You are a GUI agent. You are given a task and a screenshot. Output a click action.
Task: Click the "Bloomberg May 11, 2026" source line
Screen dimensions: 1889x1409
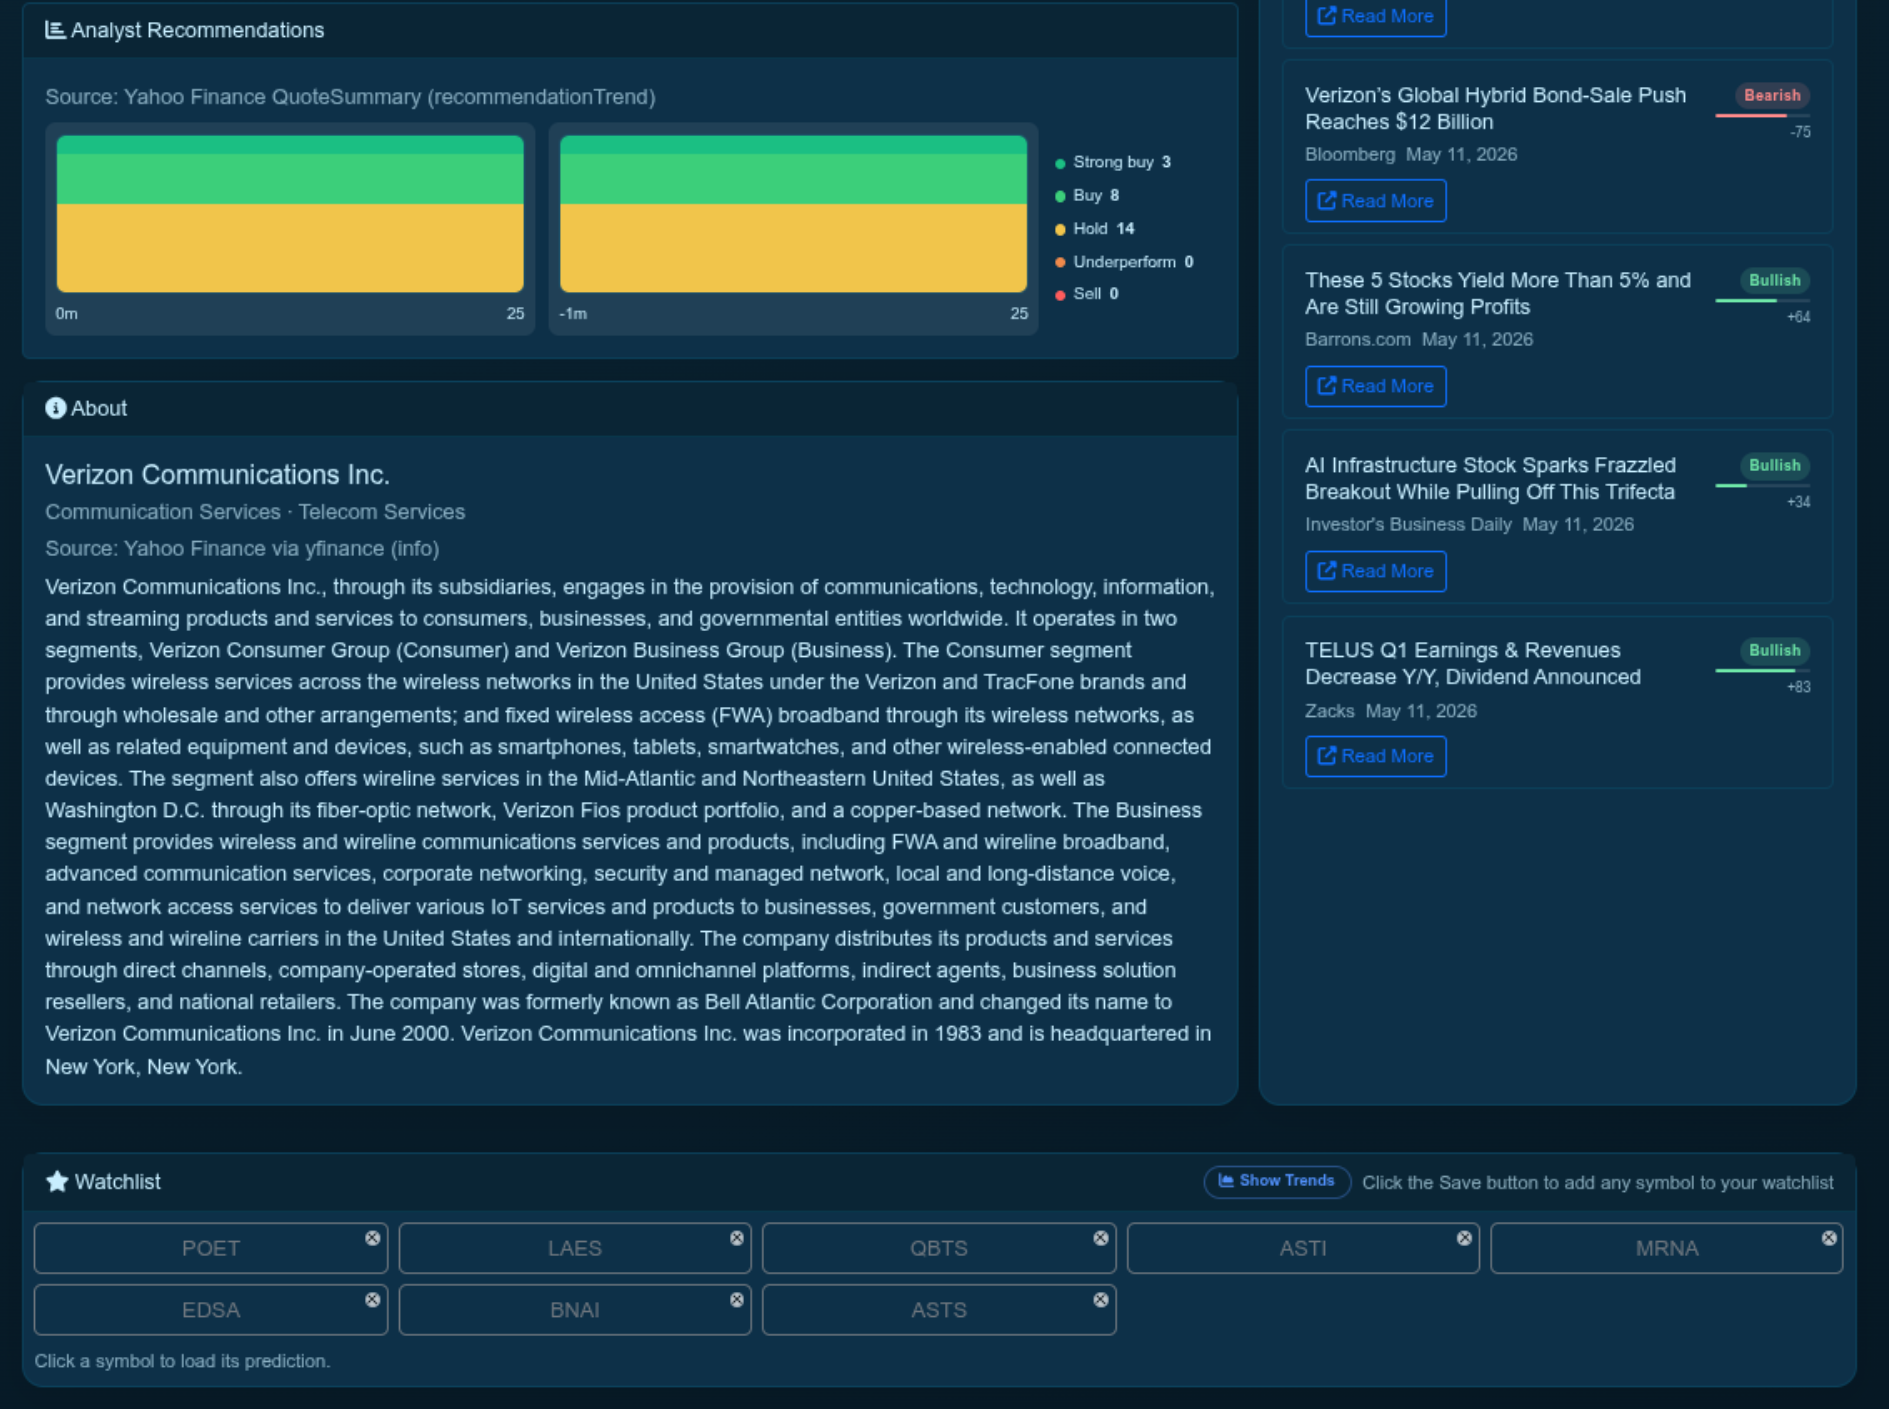click(1411, 154)
